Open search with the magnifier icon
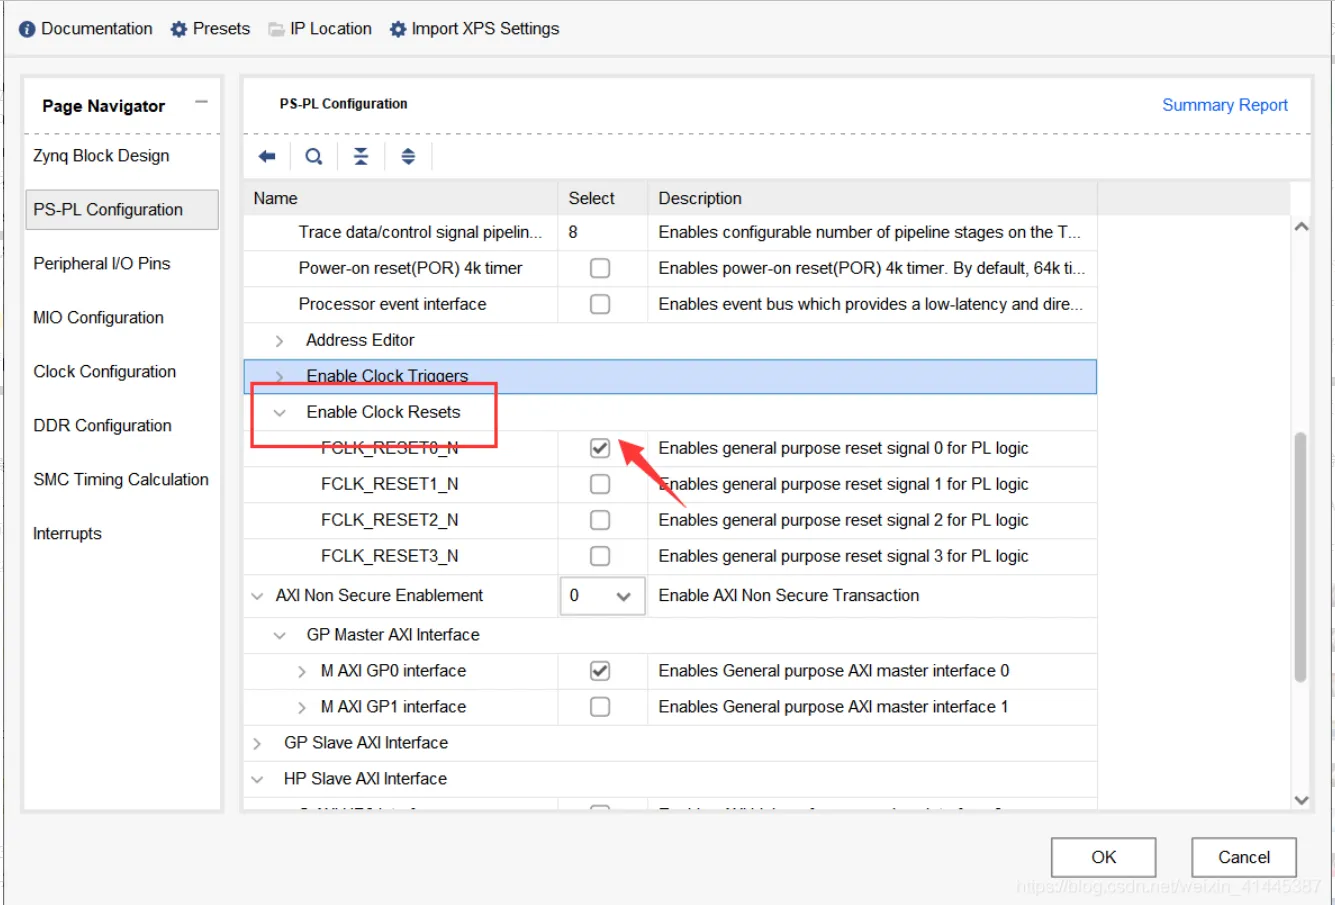This screenshot has height=905, width=1335. [314, 156]
